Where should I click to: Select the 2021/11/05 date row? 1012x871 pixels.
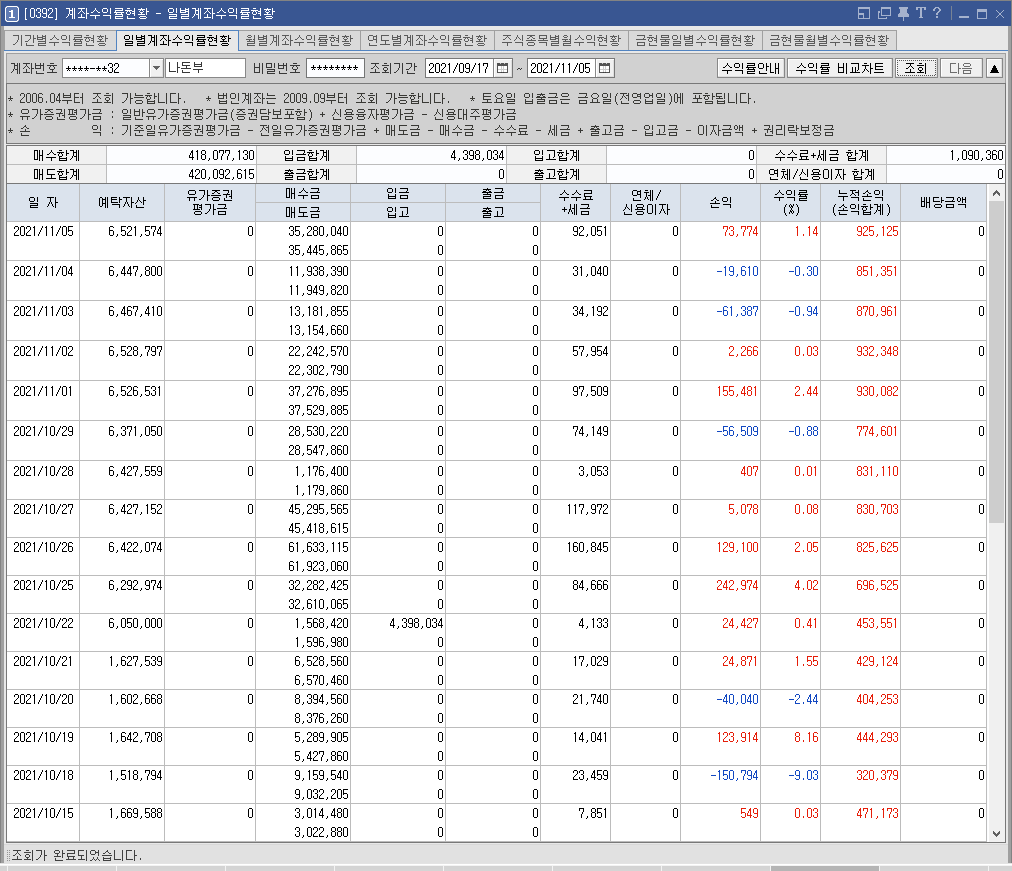tap(496, 241)
